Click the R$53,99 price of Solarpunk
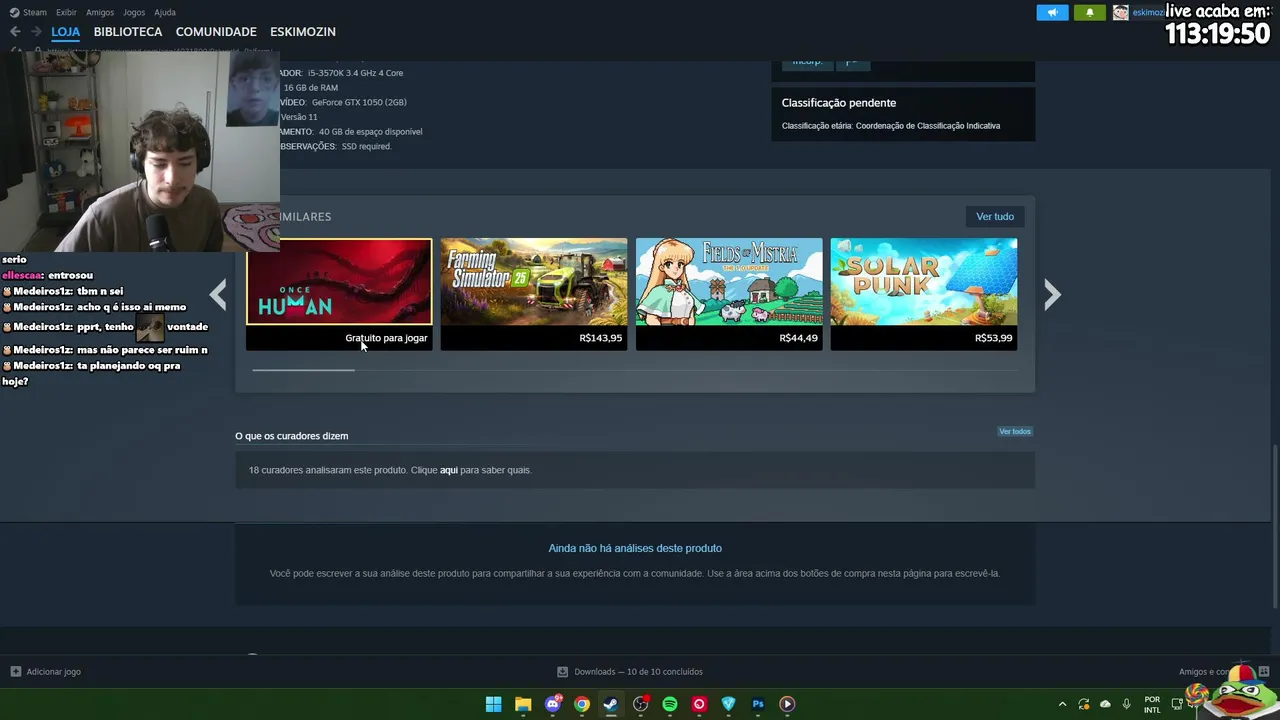 pos(993,338)
